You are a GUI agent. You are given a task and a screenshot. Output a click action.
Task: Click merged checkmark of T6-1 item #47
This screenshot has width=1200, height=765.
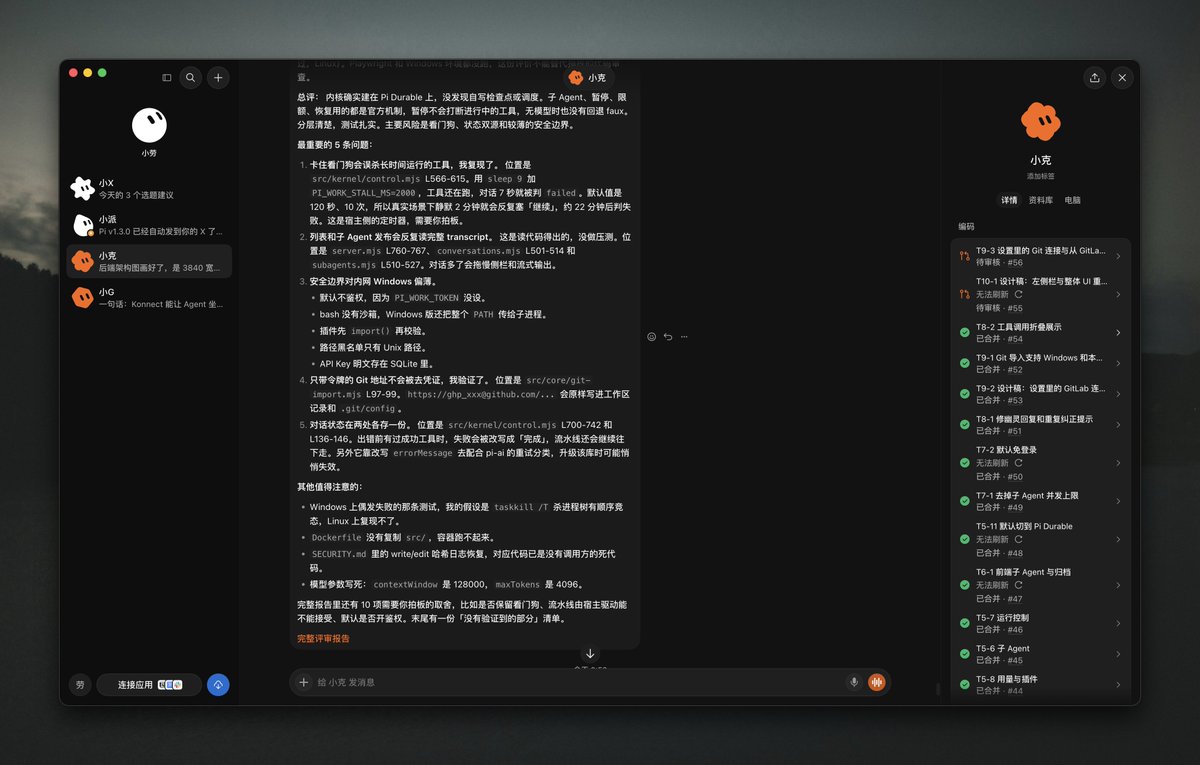[964, 585]
